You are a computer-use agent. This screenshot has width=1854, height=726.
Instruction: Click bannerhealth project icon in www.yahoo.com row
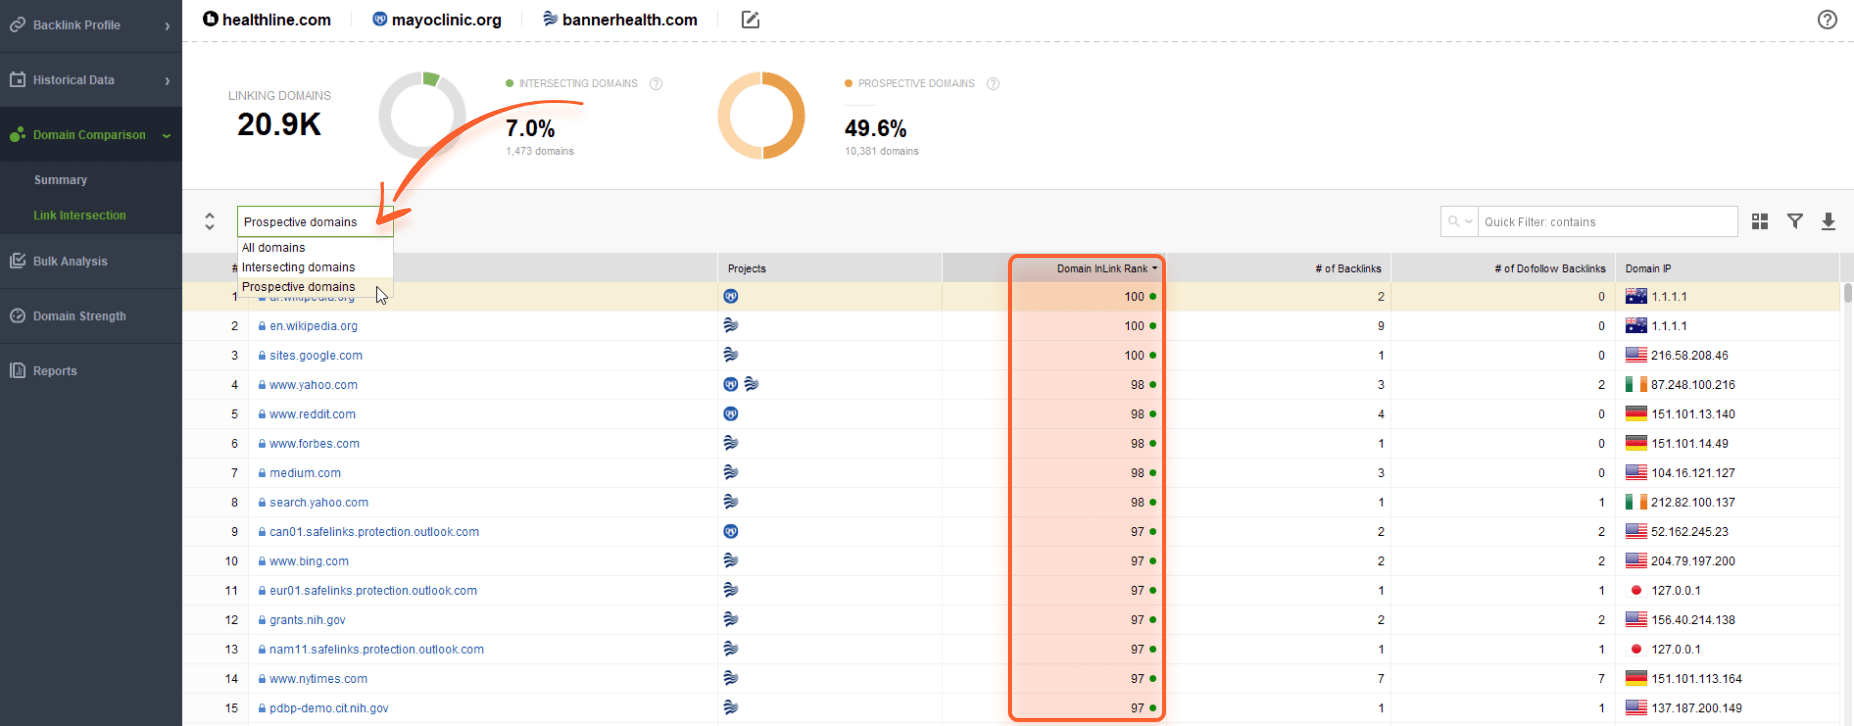(752, 384)
